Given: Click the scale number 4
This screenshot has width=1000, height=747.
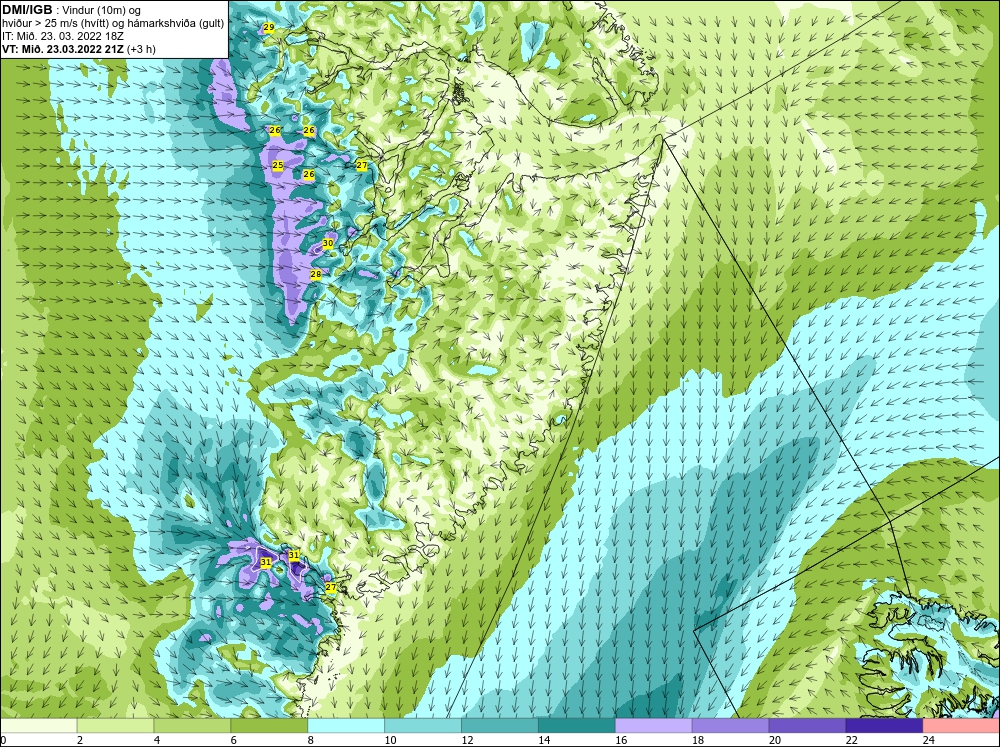Looking at the screenshot, I should coord(157,740).
